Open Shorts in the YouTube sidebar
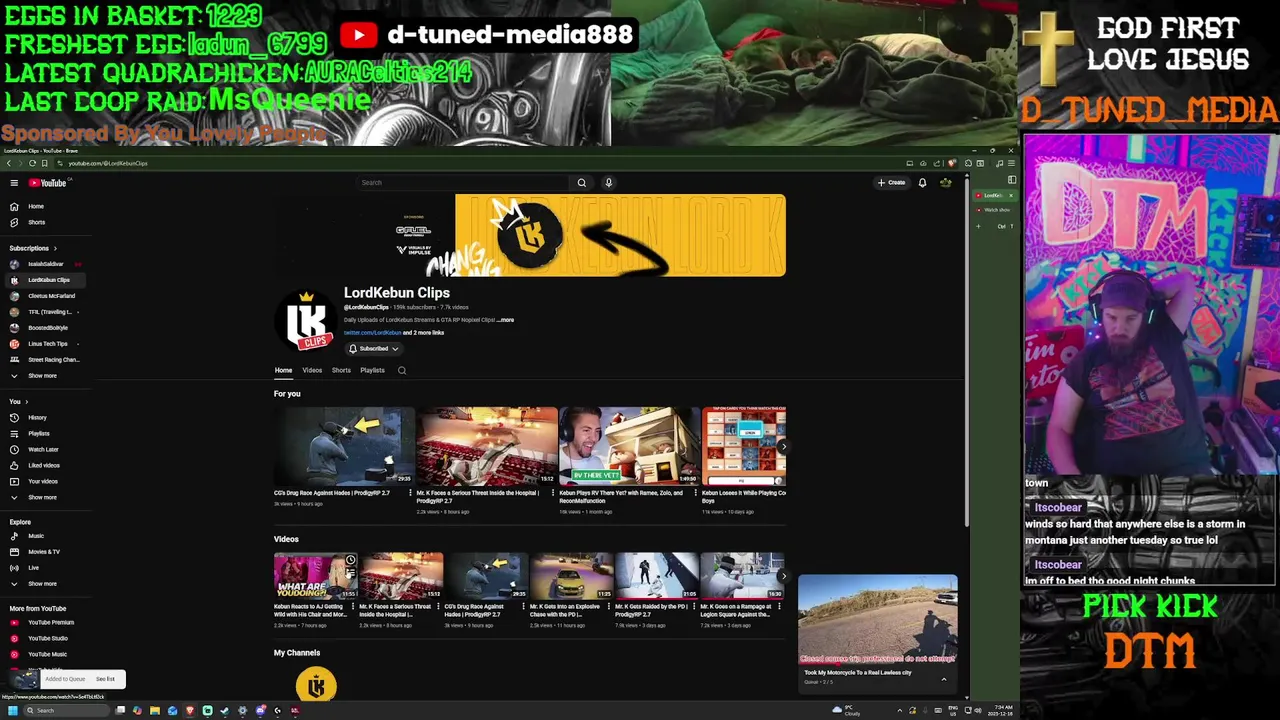 coord(45,222)
